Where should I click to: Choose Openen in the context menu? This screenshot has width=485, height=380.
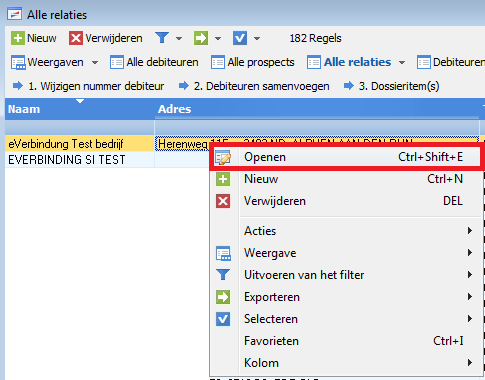click(x=346, y=157)
